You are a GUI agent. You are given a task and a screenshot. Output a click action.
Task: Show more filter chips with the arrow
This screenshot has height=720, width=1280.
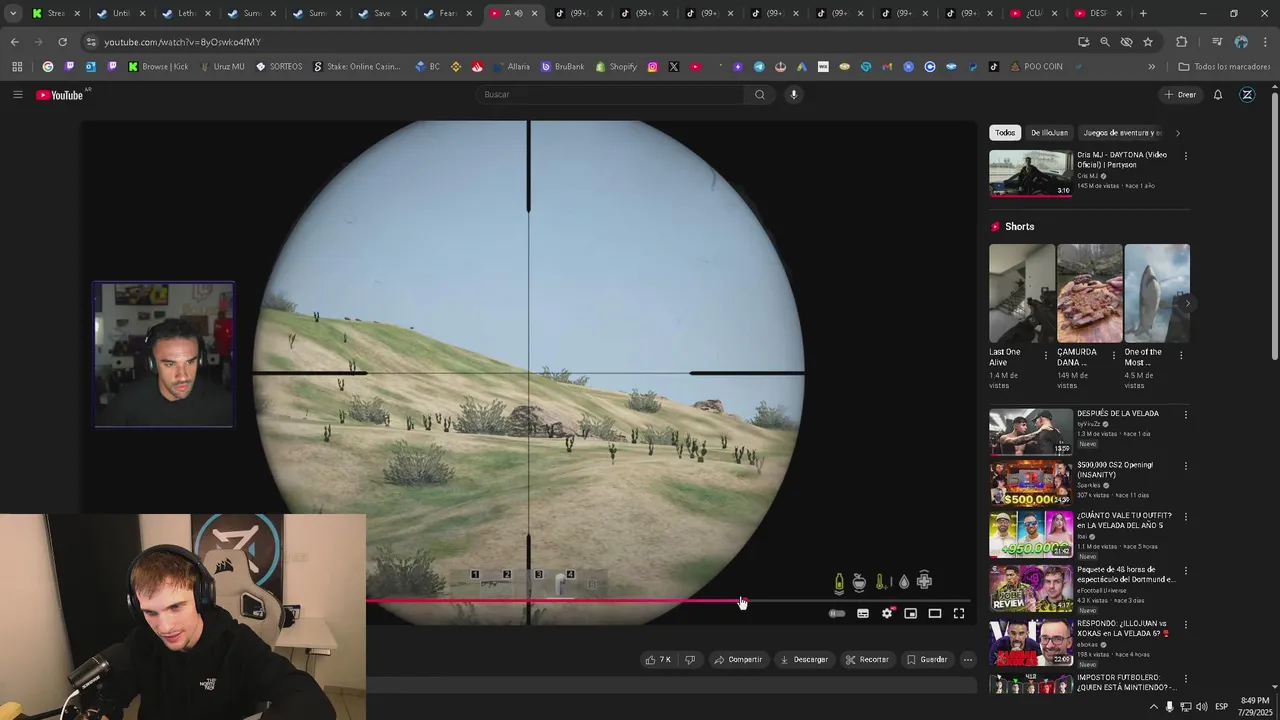[x=1177, y=133]
